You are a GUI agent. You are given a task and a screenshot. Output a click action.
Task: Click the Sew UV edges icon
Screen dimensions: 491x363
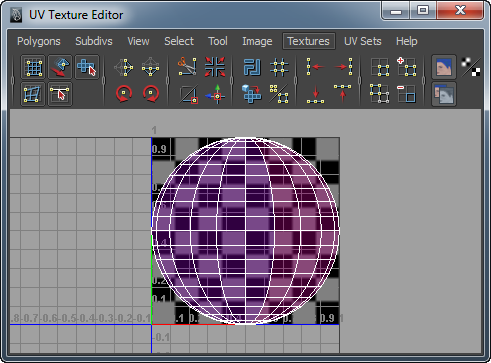(x=215, y=67)
